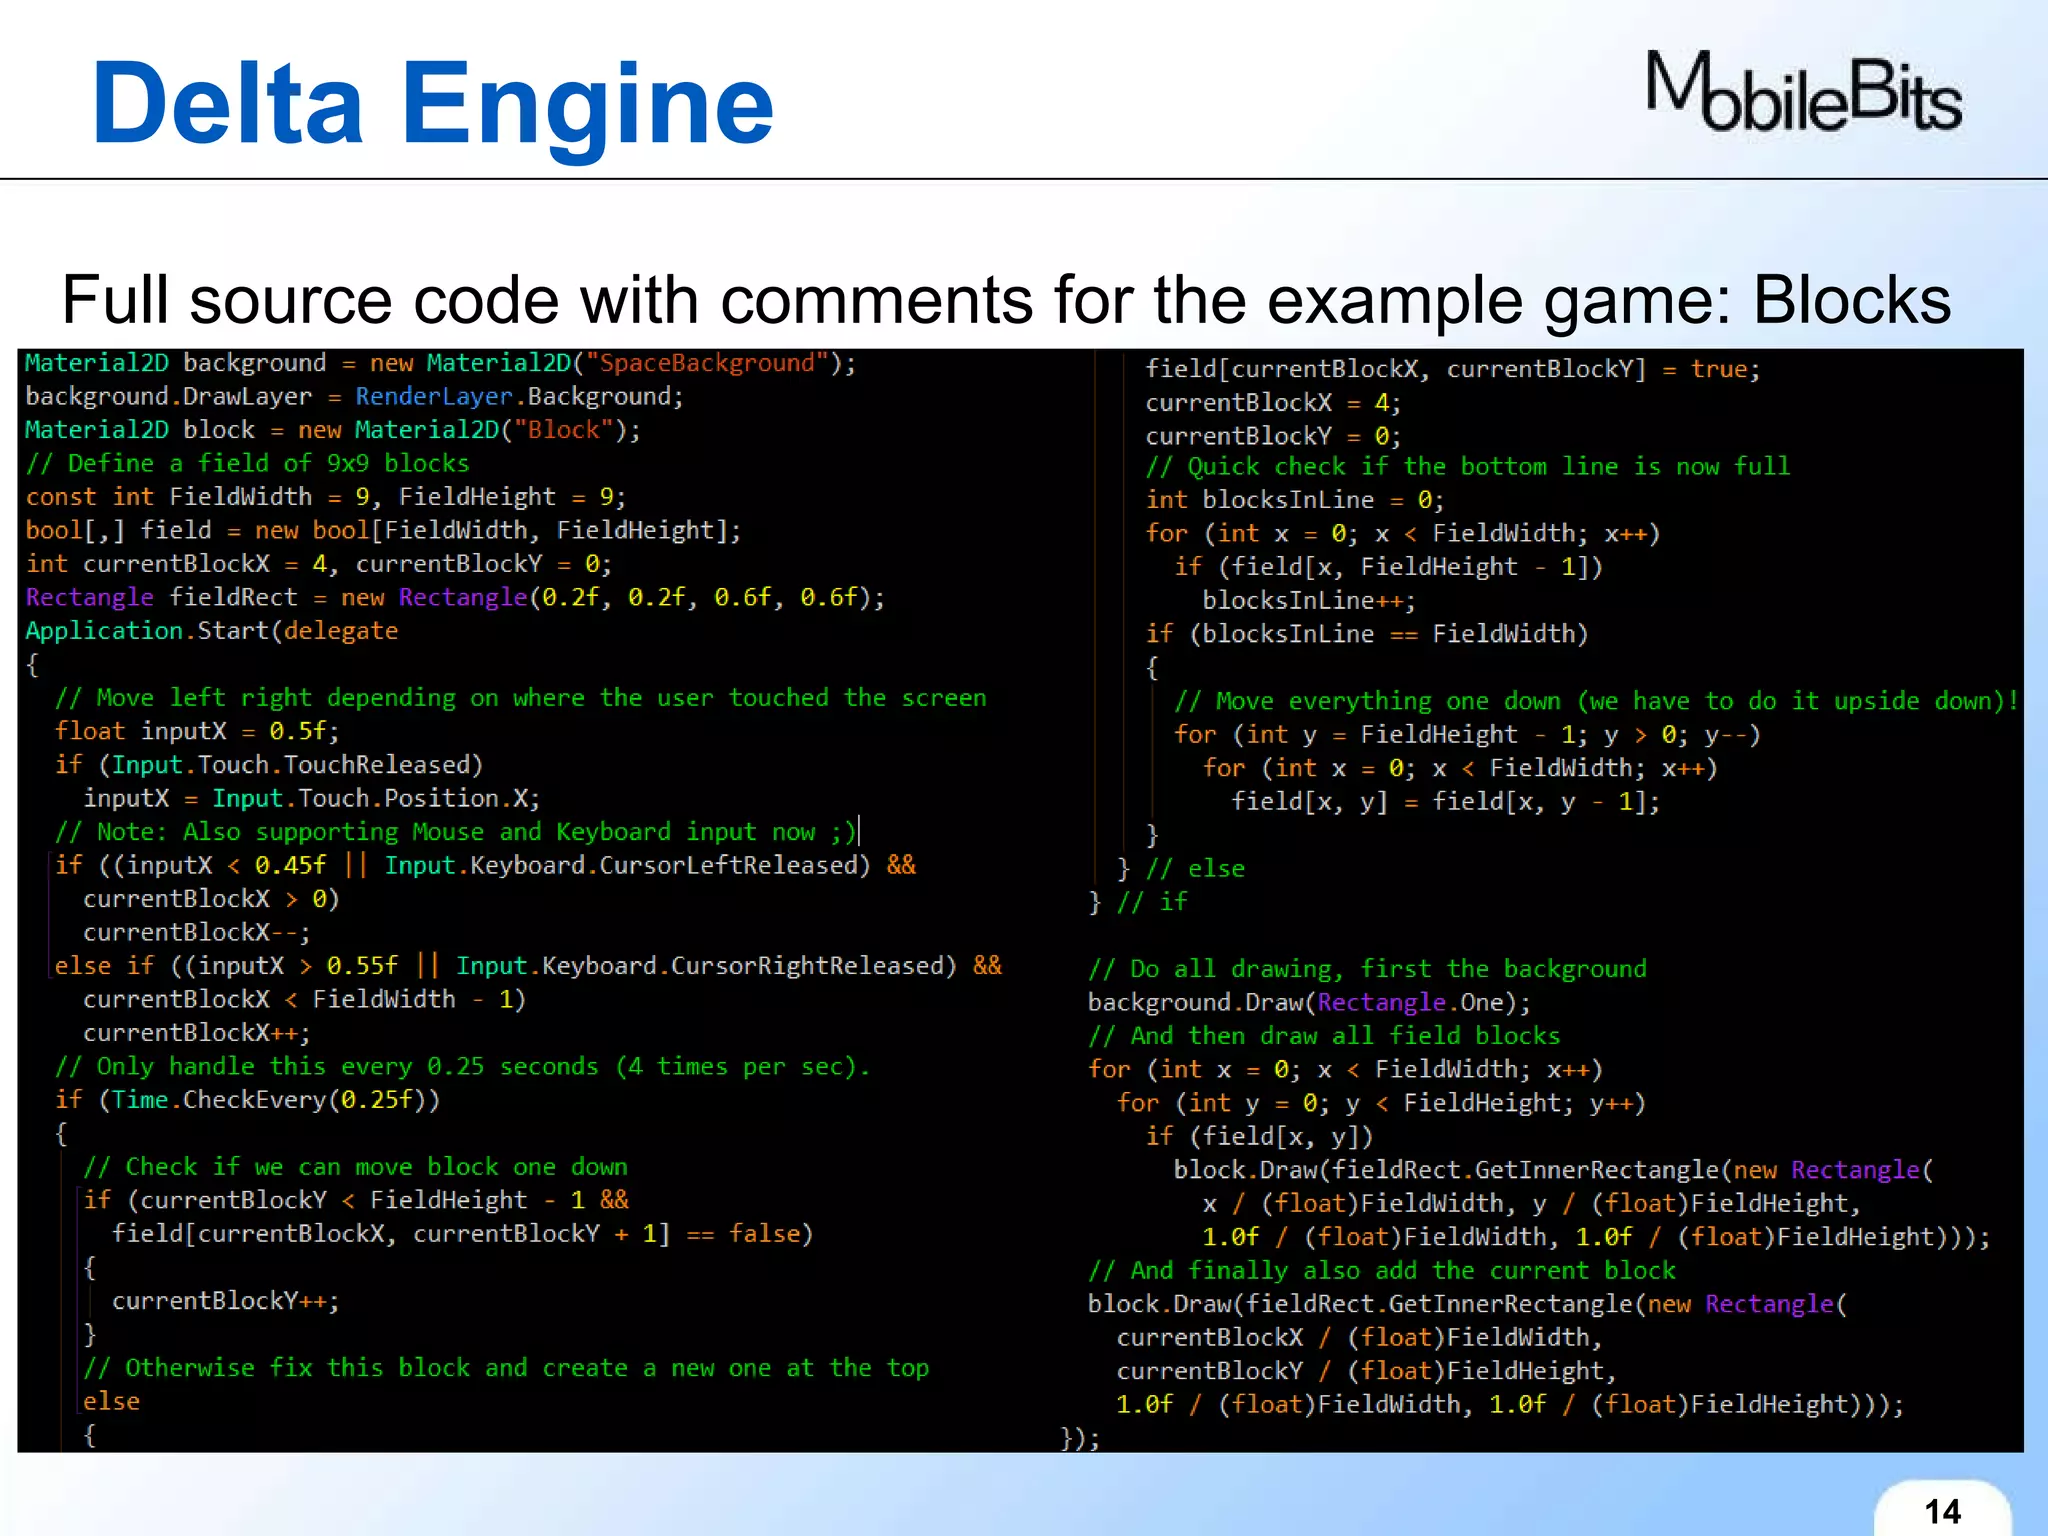Image resolution: width=2048 pixels, height=1536 pixels.
Task: Click the 'currentBlockY++;' line
Action: pyautogui.click(x=226, y=1301)
